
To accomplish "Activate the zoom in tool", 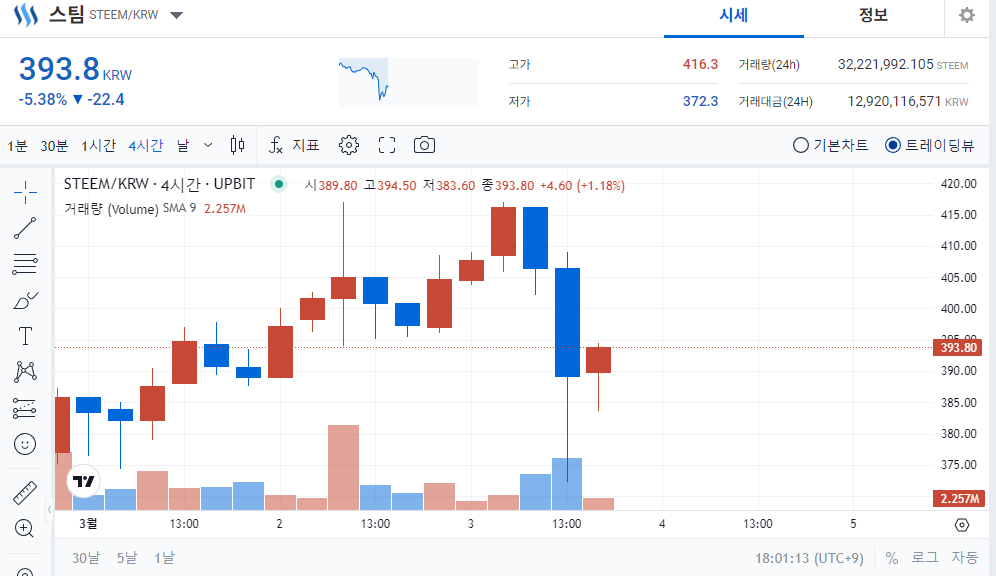I will point(24,528).
